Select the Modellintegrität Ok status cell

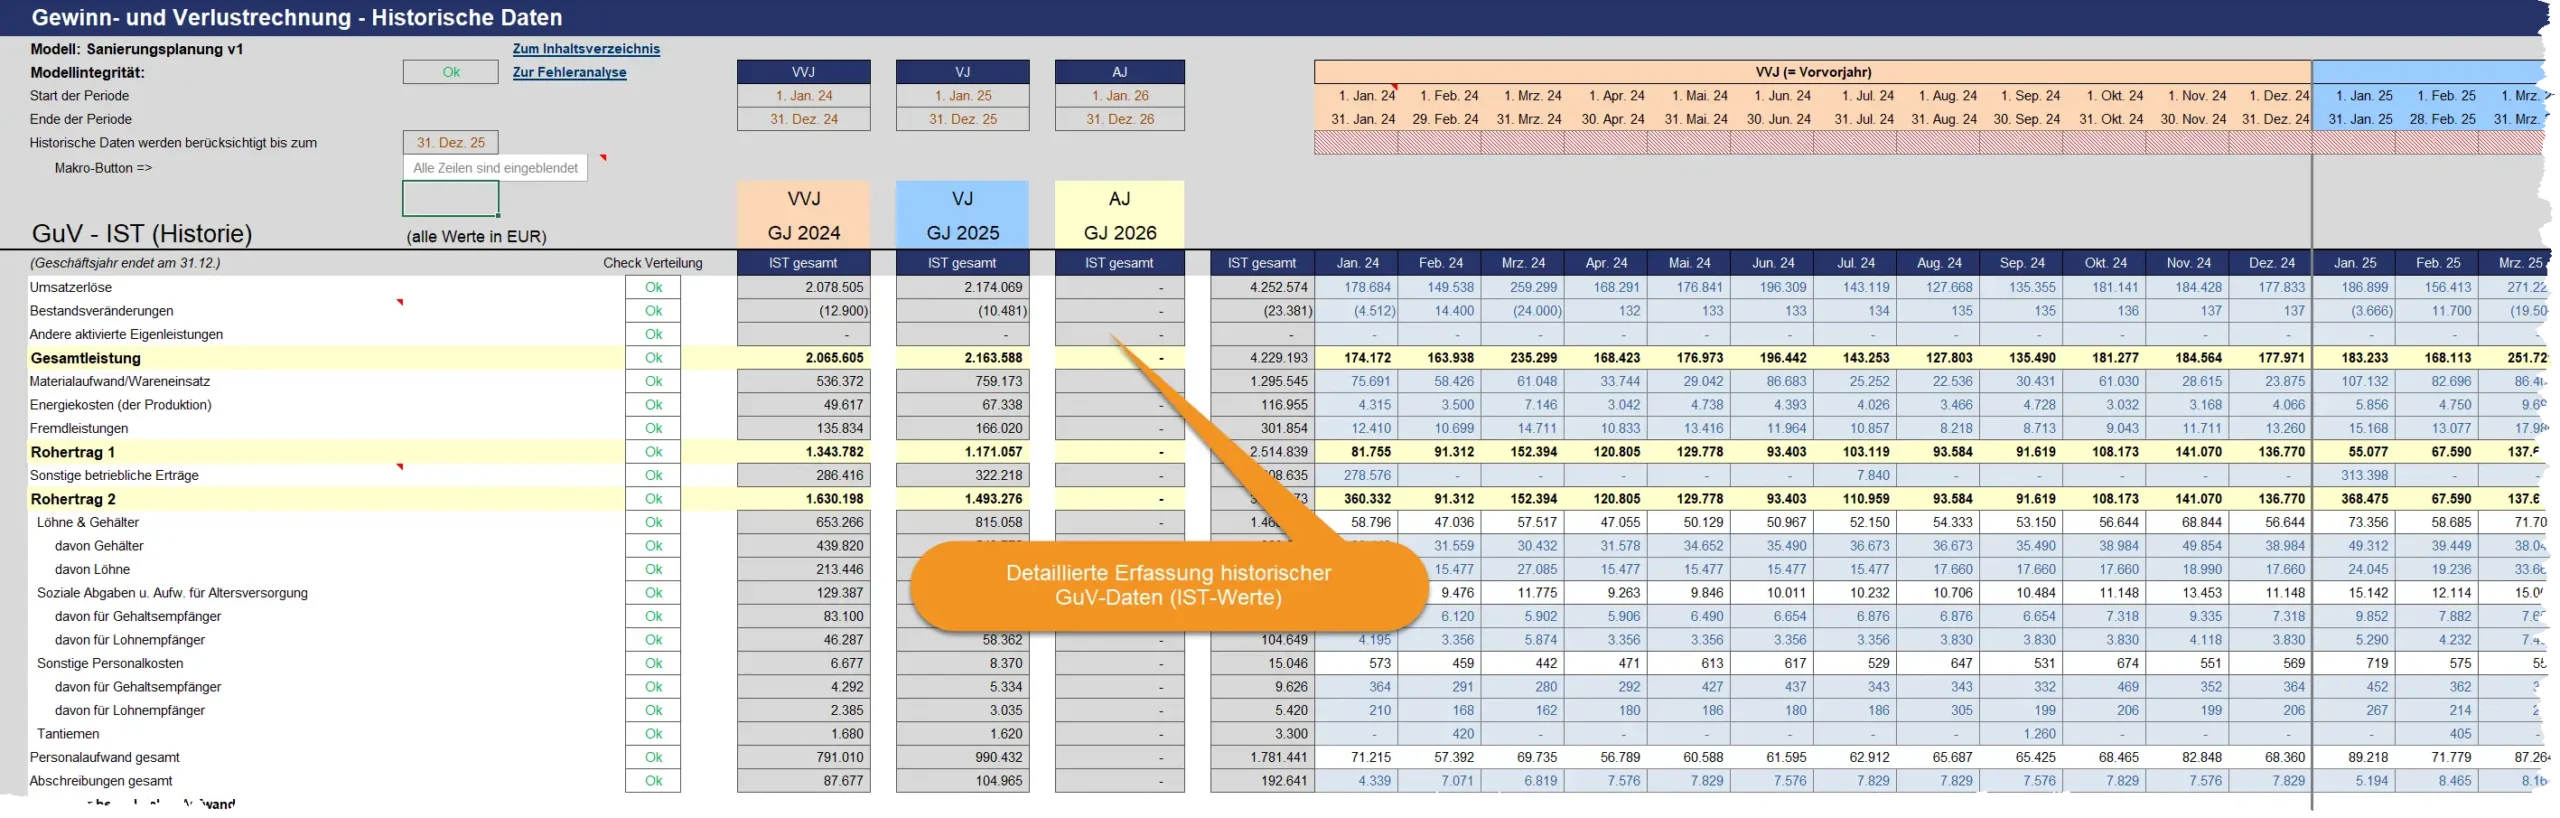click(x=450, y=72)
